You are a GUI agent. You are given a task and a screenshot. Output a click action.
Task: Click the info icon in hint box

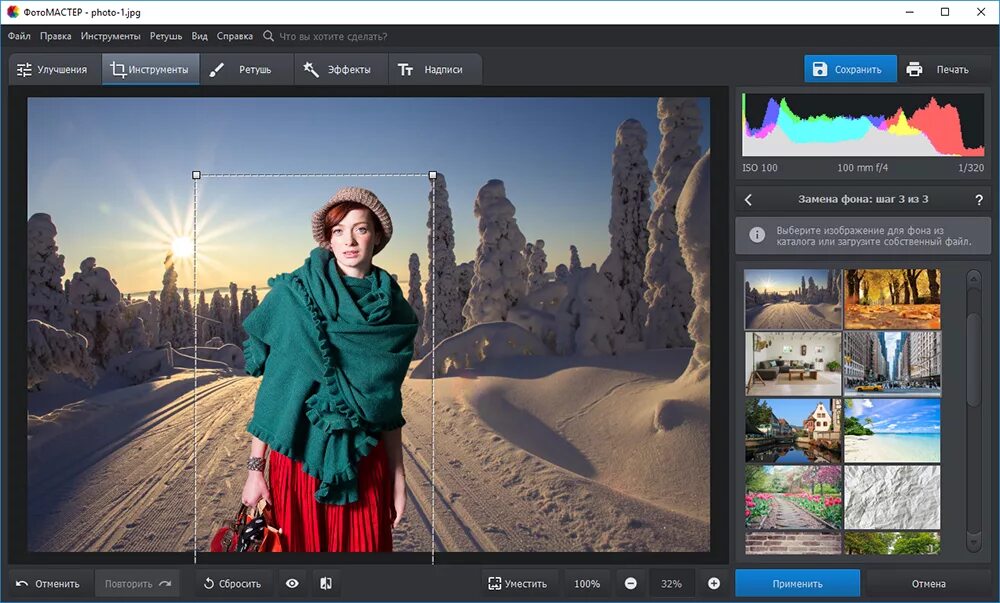[757, 235]
